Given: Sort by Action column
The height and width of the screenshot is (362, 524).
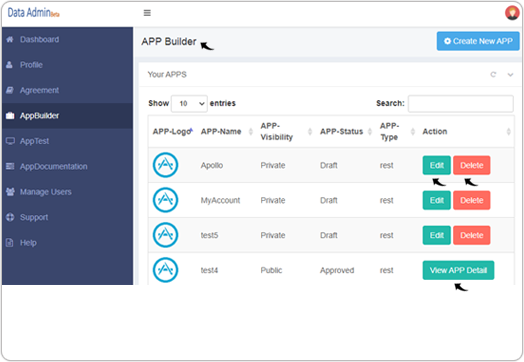Looking at the screenshot, I should (x=466, y=131).
